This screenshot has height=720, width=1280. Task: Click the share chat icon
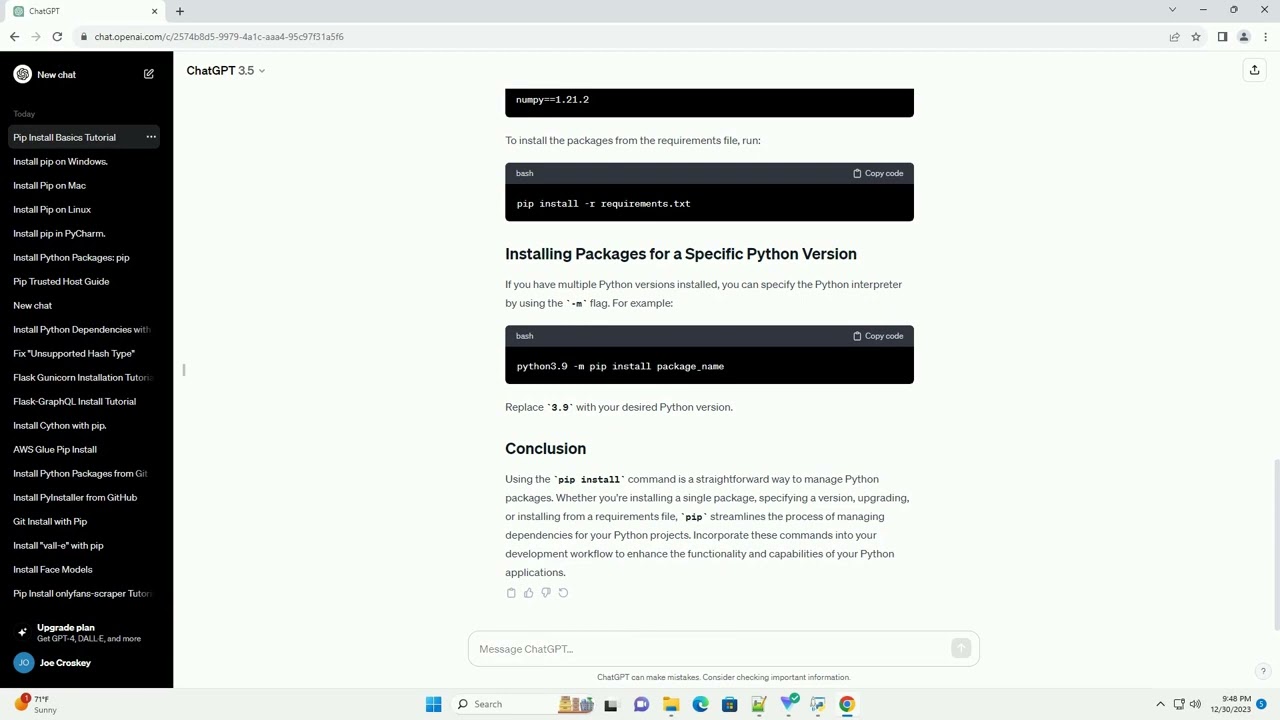(x=1254, y=70)
